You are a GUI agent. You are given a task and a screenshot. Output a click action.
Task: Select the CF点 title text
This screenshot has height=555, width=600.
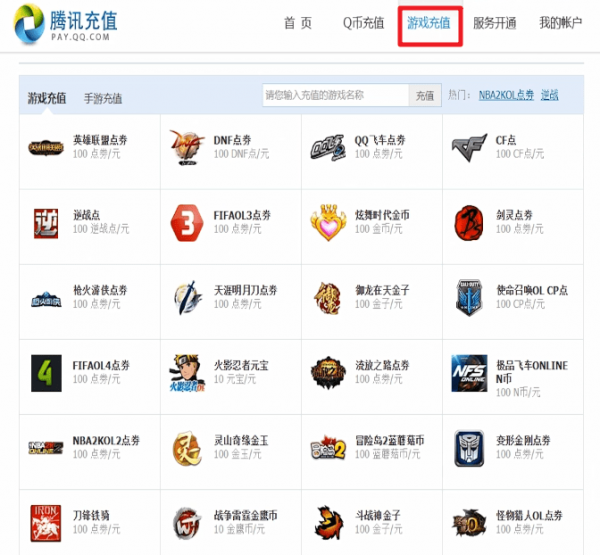click(x=505, y=140)
